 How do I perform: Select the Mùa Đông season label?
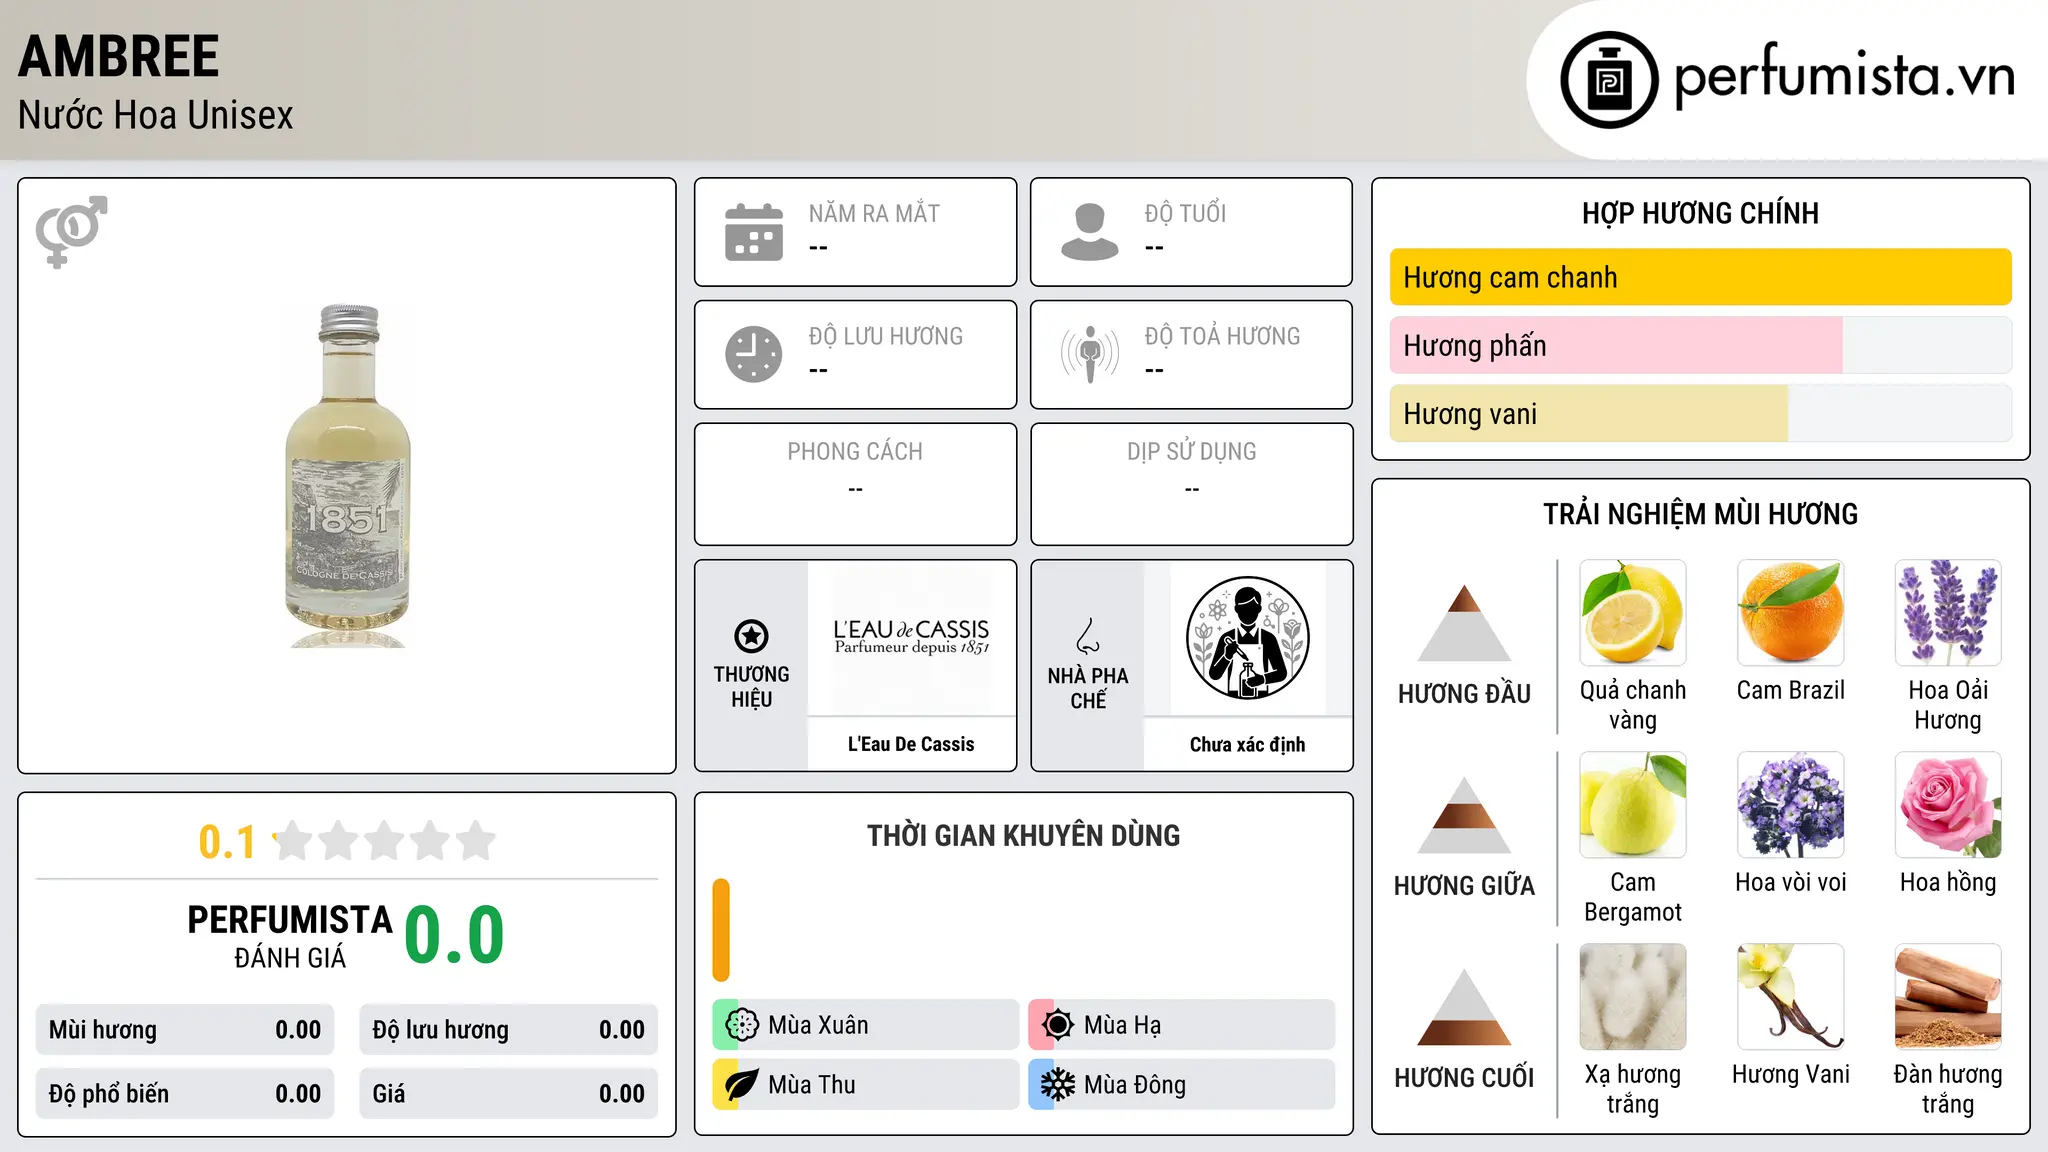1135,1085
